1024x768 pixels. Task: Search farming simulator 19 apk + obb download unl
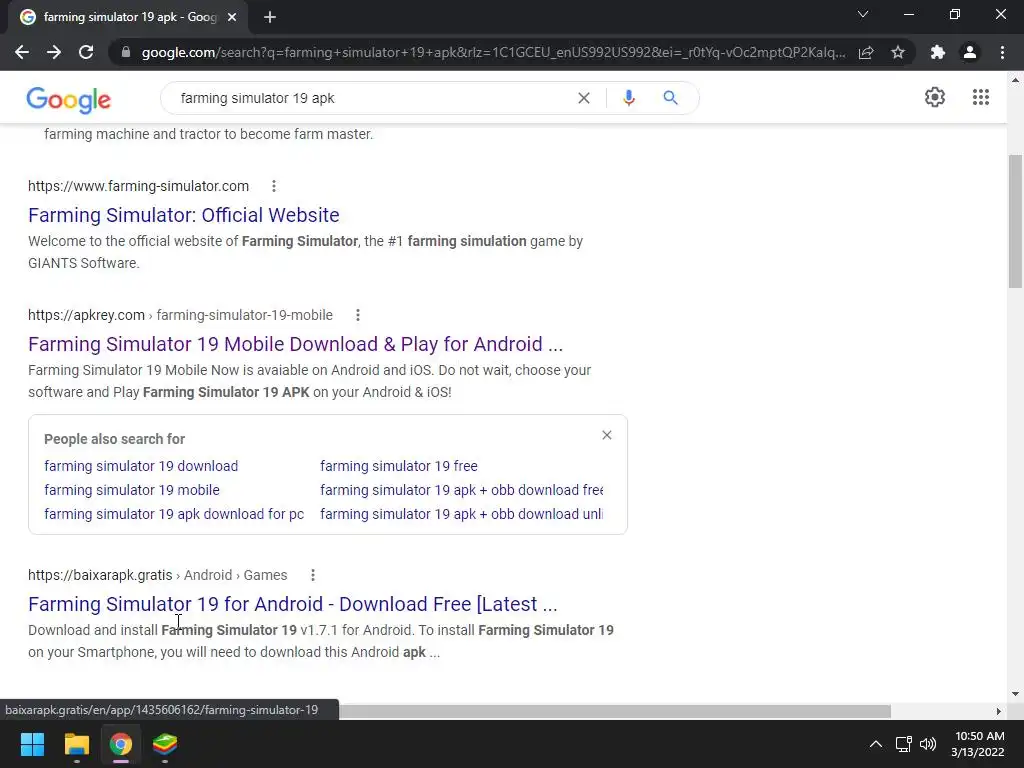click(x=462, y=515)
